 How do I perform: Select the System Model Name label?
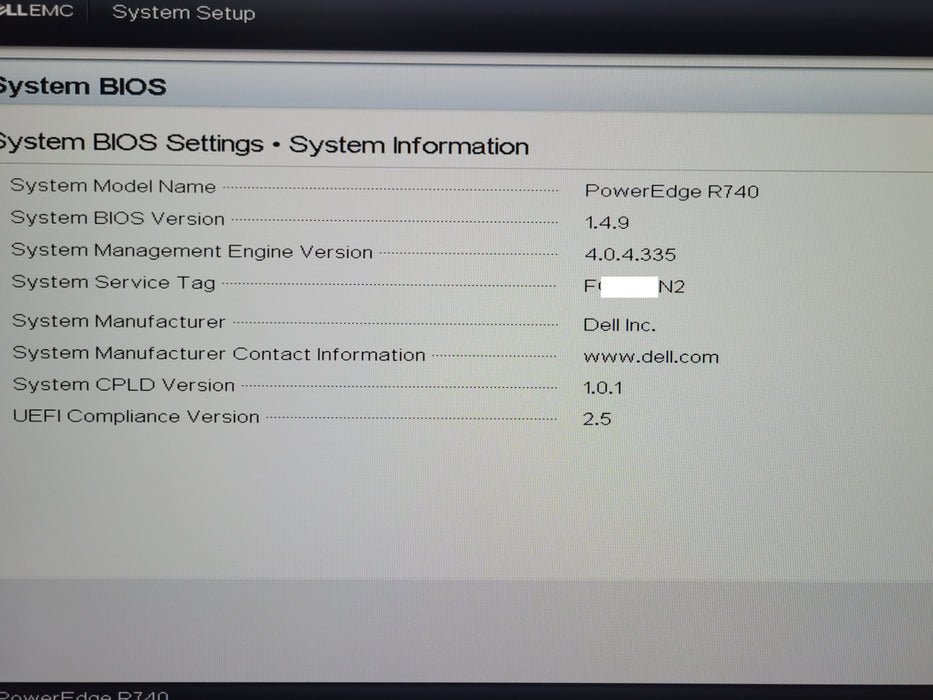coord(113,186)
